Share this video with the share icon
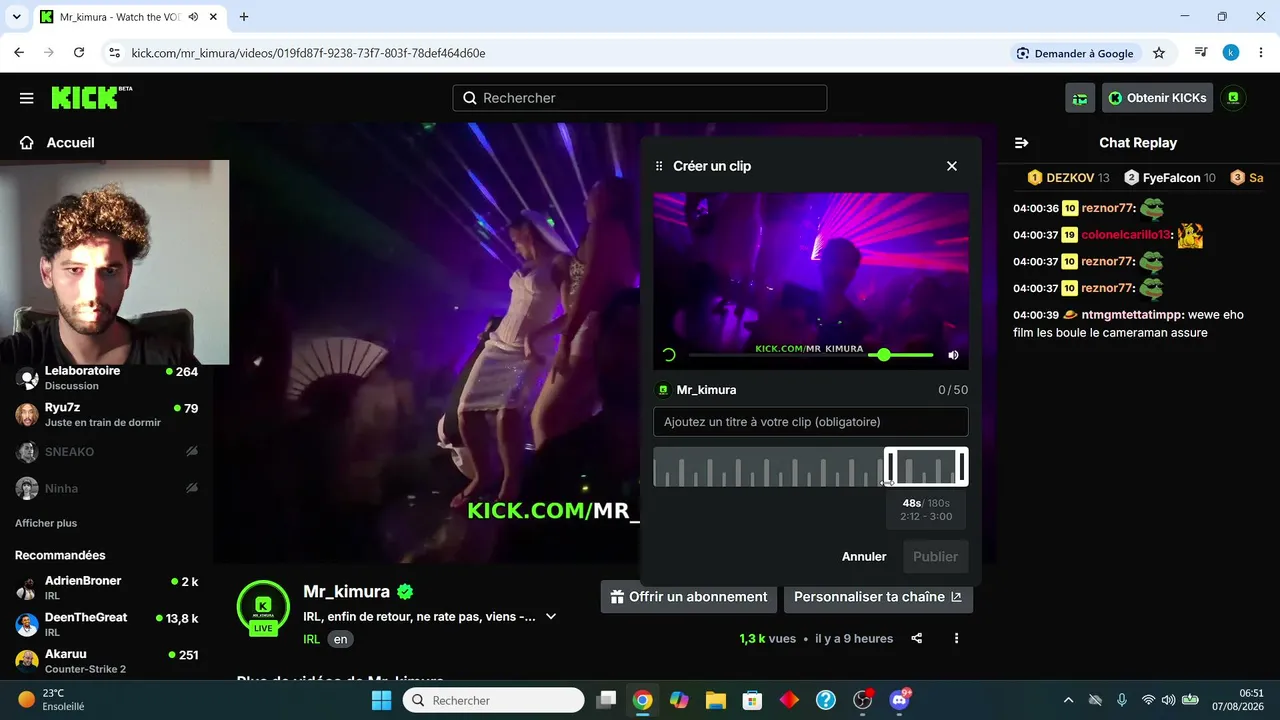 pyautogui.click(x=917, y=638)
